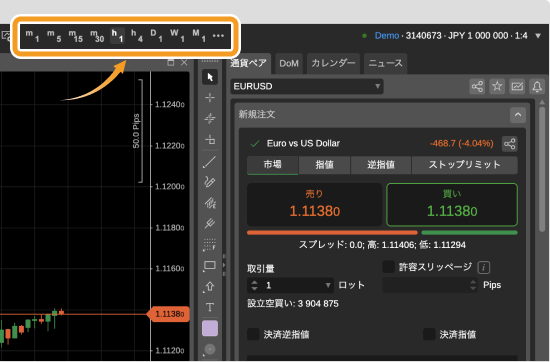Create price alert with bell icon

[537, 86]
